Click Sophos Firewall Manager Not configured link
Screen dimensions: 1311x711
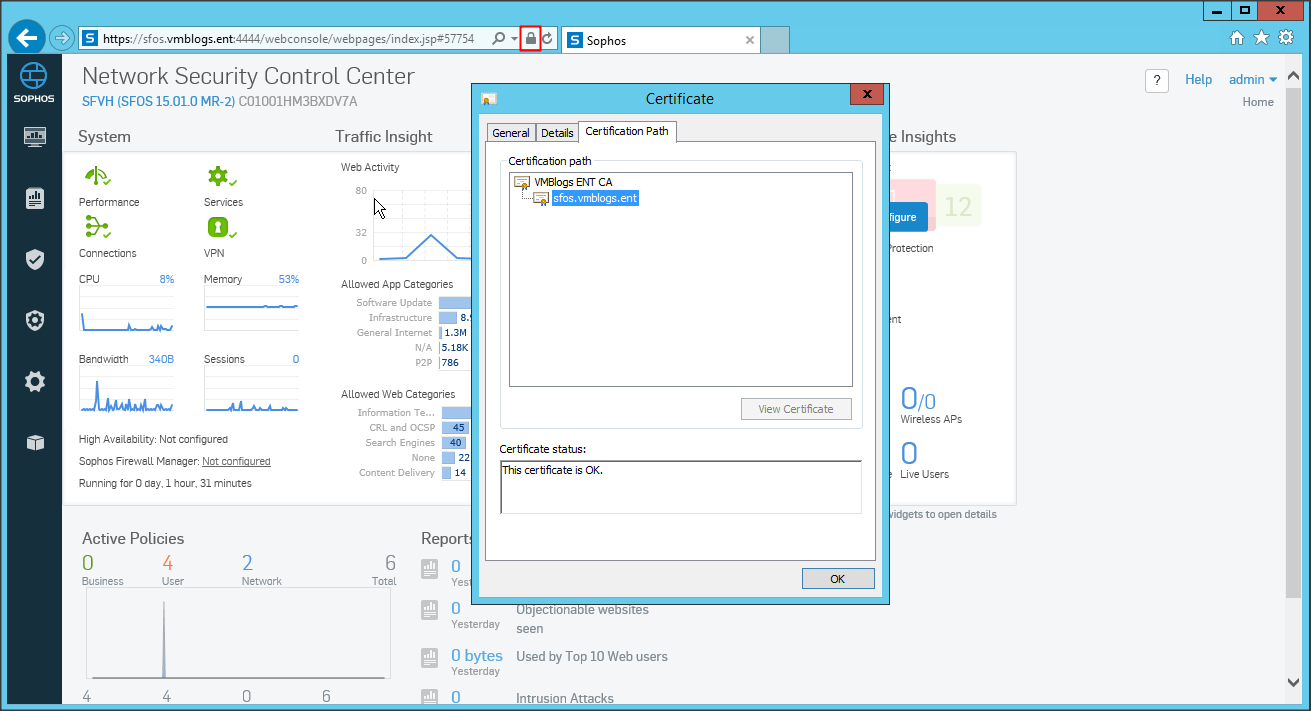coord(236,461)
